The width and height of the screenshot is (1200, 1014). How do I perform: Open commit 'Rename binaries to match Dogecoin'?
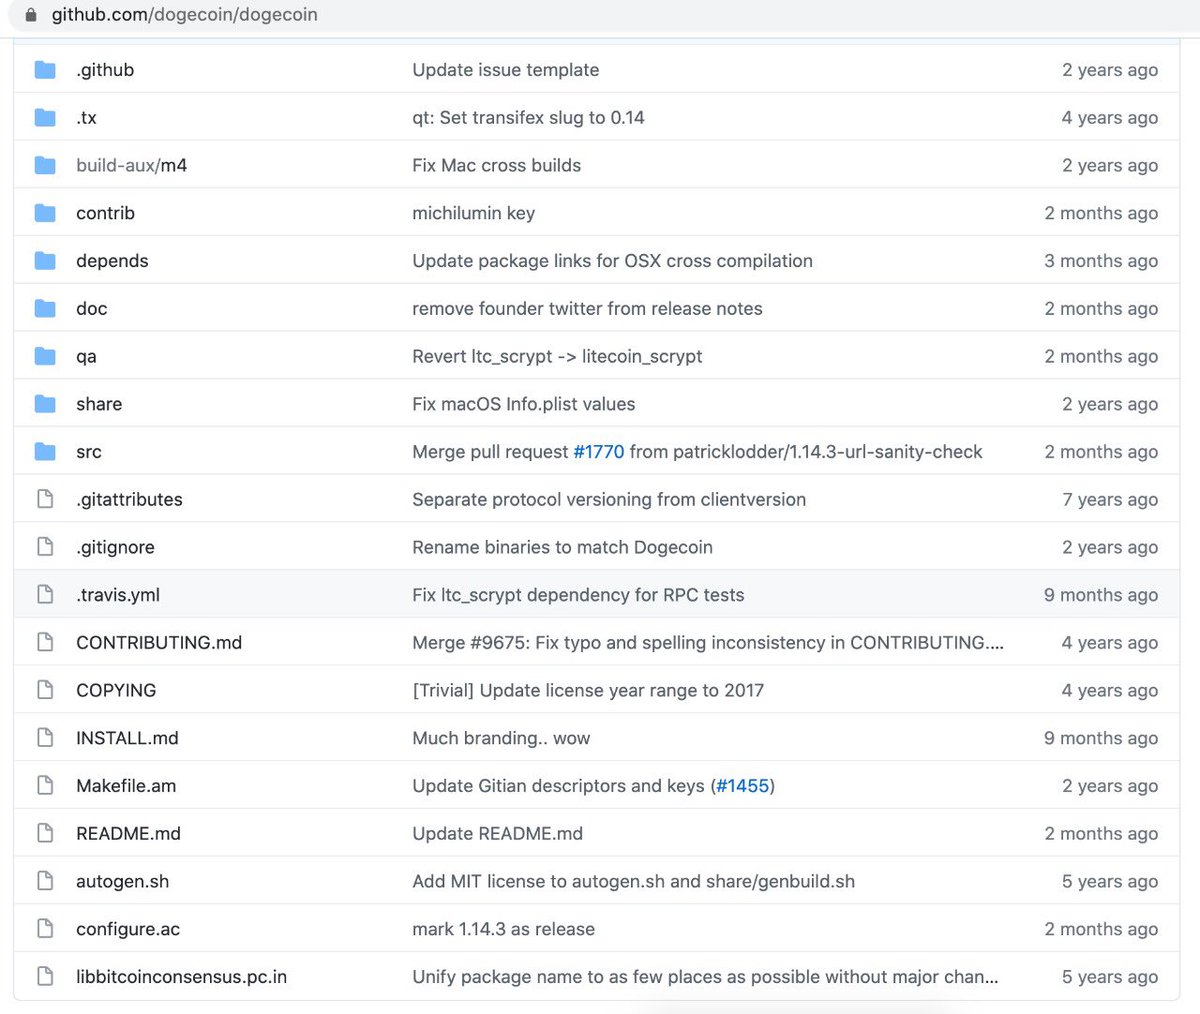pyautogui.click(x=563, y=547)
